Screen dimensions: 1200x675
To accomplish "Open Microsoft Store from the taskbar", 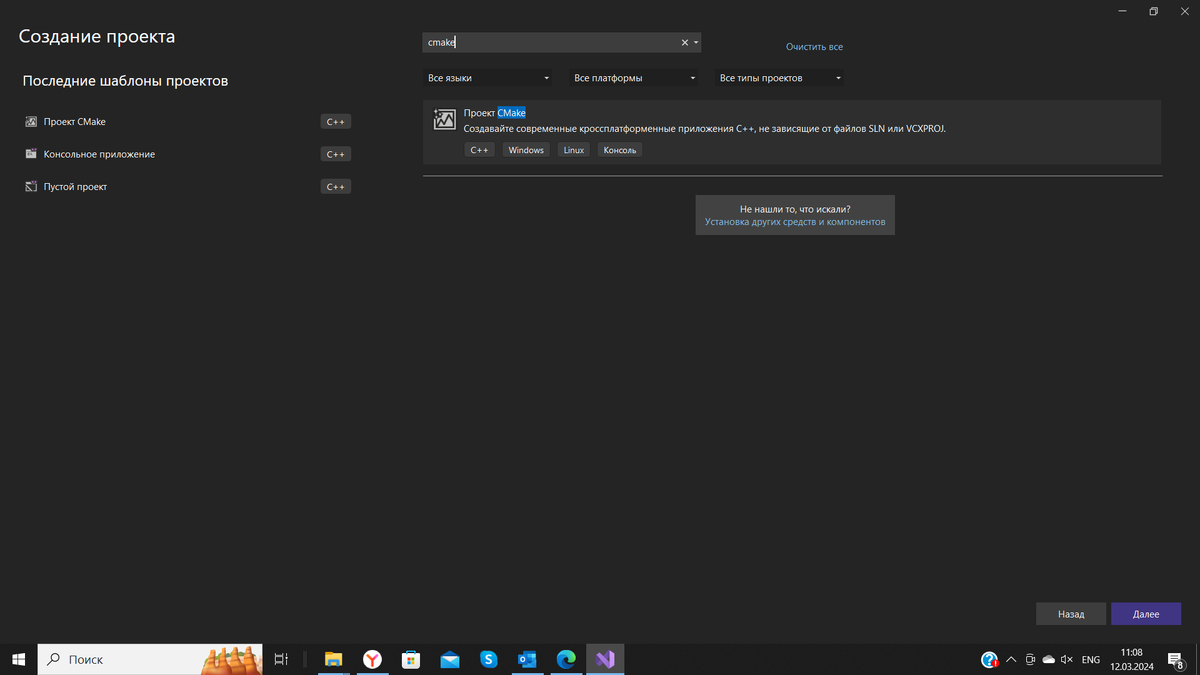I will click(411, 659).
